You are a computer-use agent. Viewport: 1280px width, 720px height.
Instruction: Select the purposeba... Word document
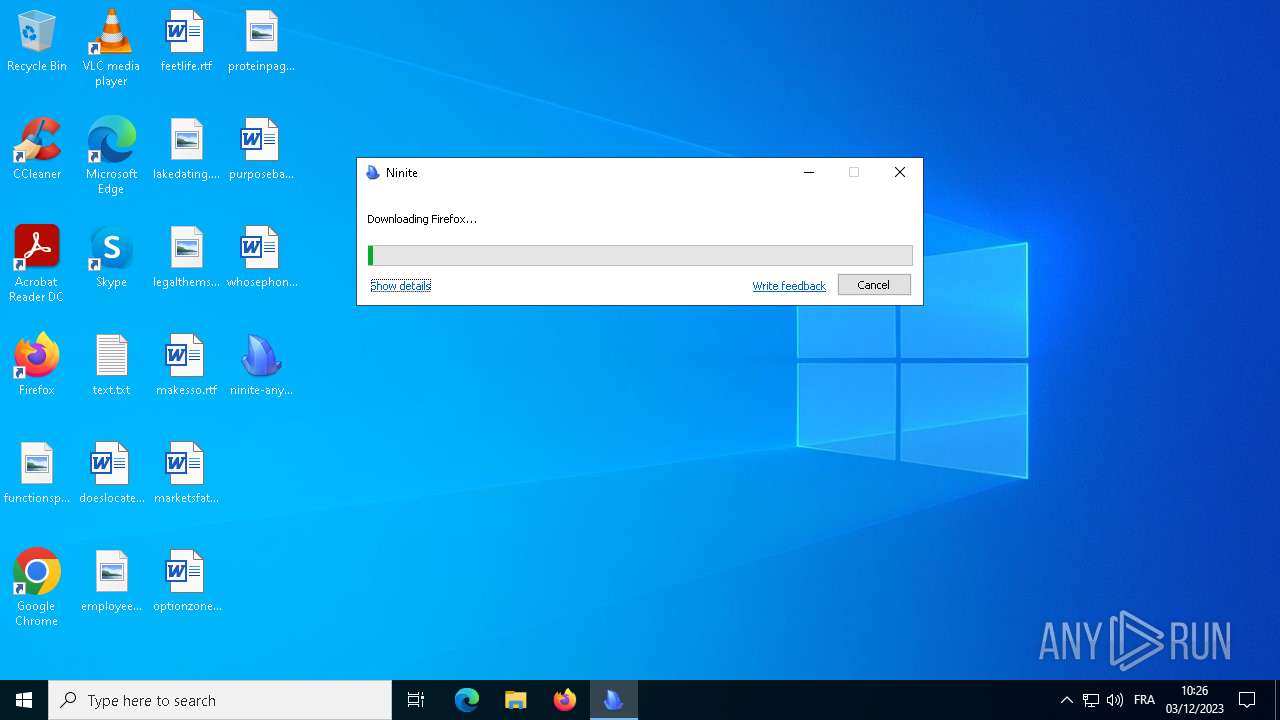[x=261, y=149]
